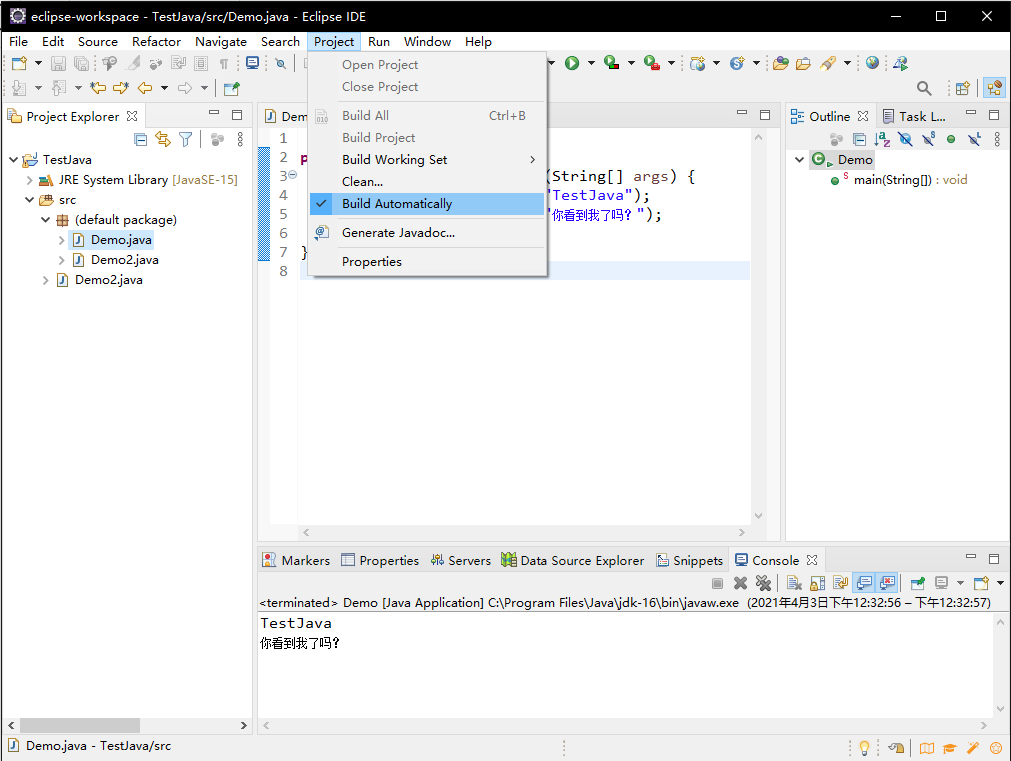Click the Display Selected Console icon
This screenshot has height=761, width=1011.
tap(941, 584)
